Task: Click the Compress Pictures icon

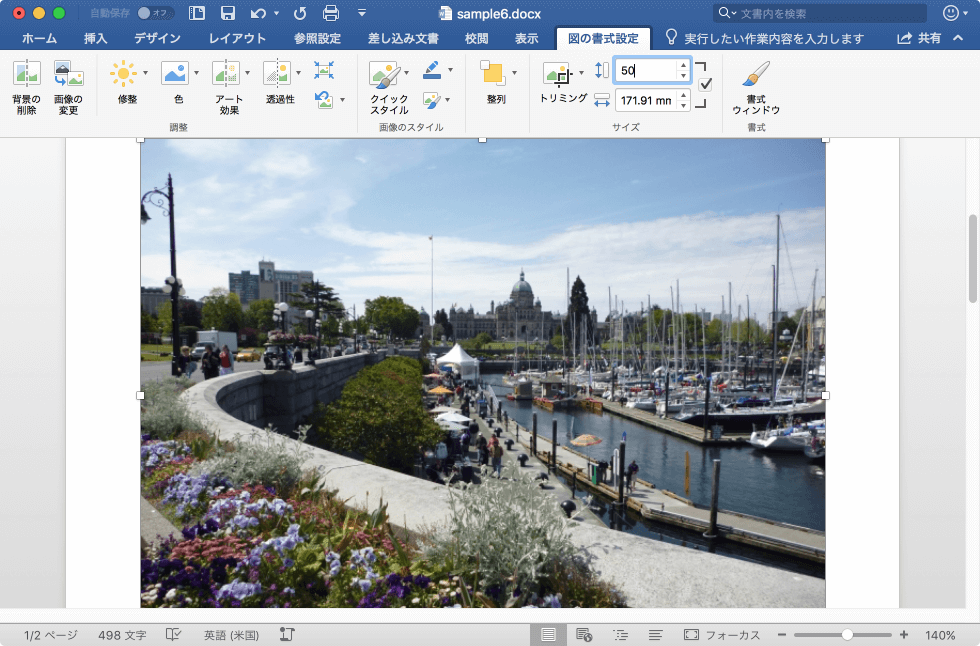Action: (324, 70)
